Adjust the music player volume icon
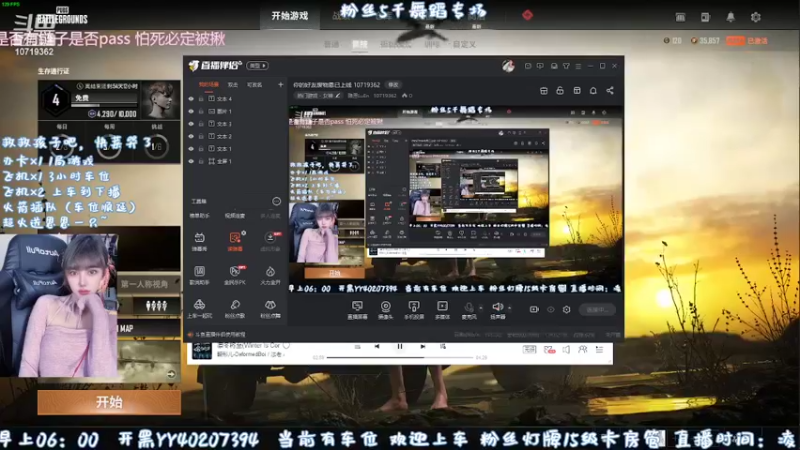This screenshot has height=450, width=800. pyautogui.click(x=566, y=350)
